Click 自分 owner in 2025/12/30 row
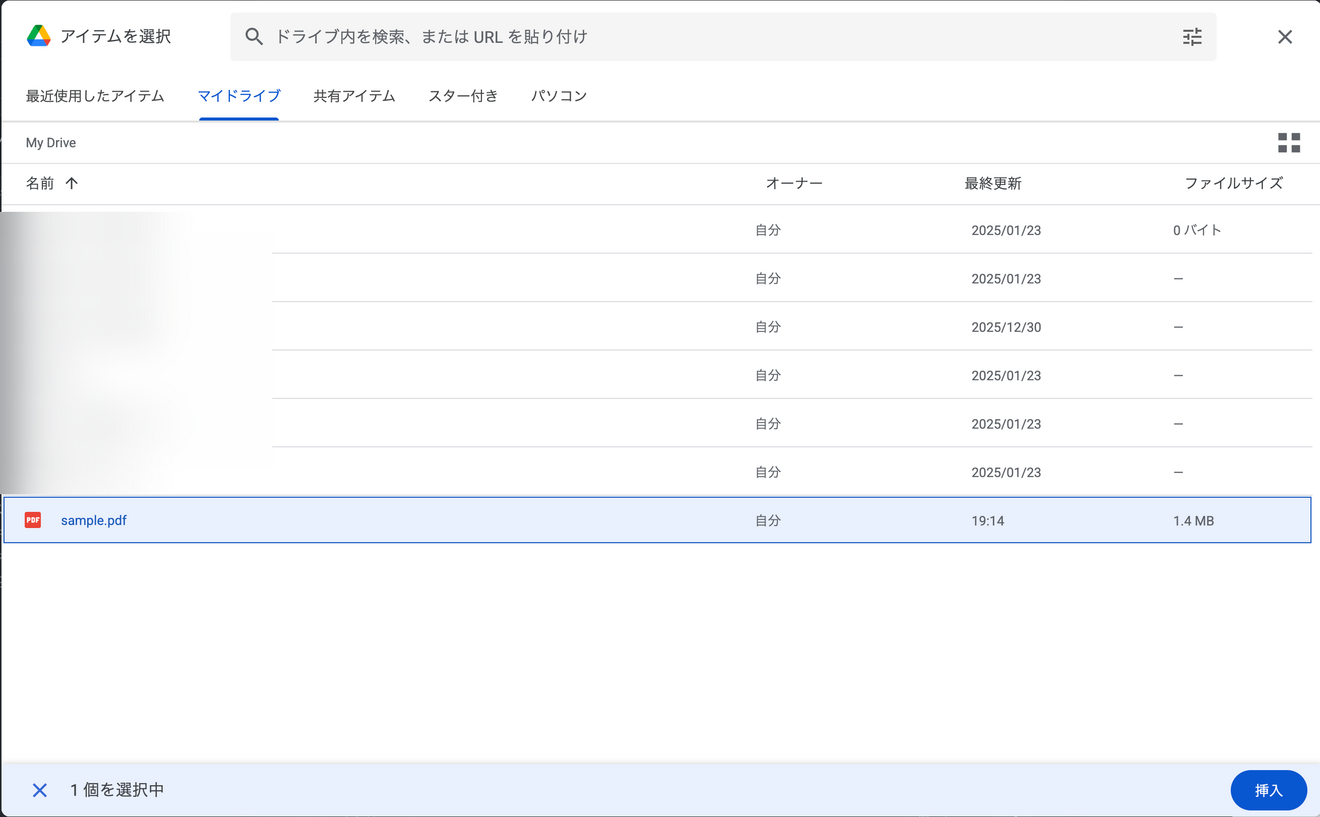Viewport: 1320px width, 817px height. [x=768, y=327]
